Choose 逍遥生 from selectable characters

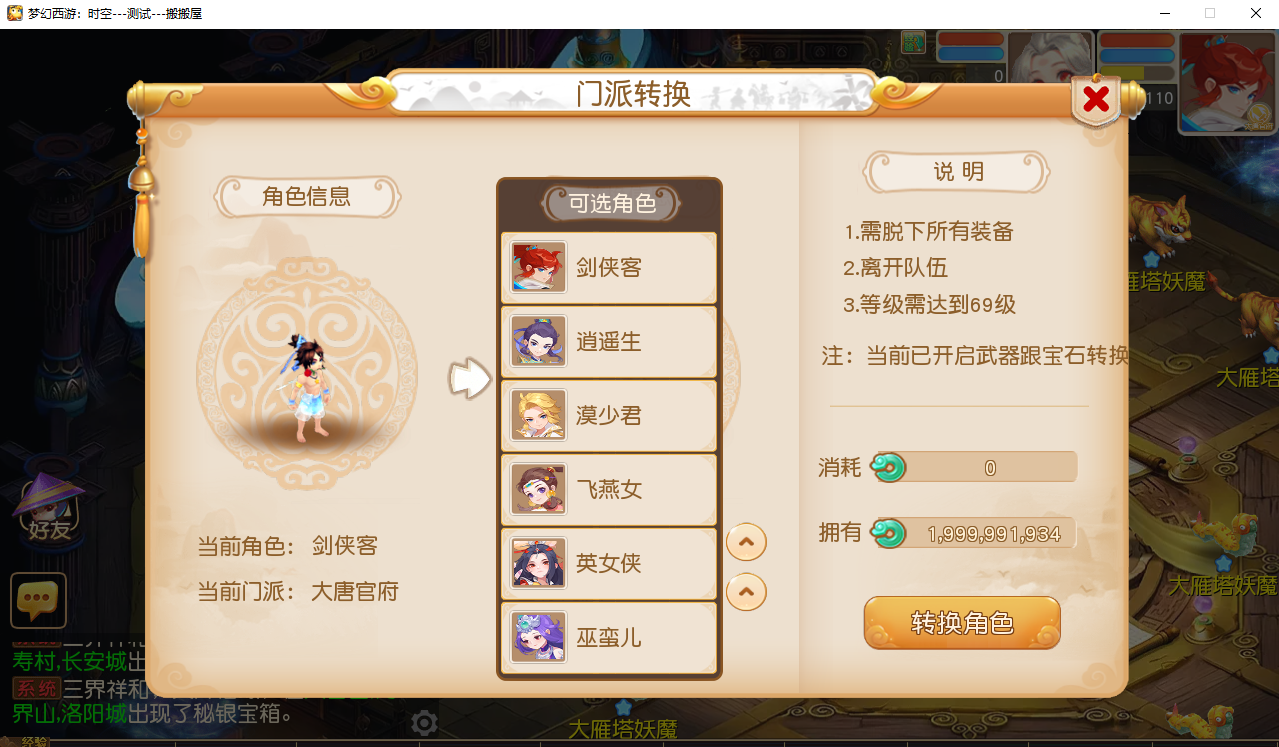pos(609,342)
